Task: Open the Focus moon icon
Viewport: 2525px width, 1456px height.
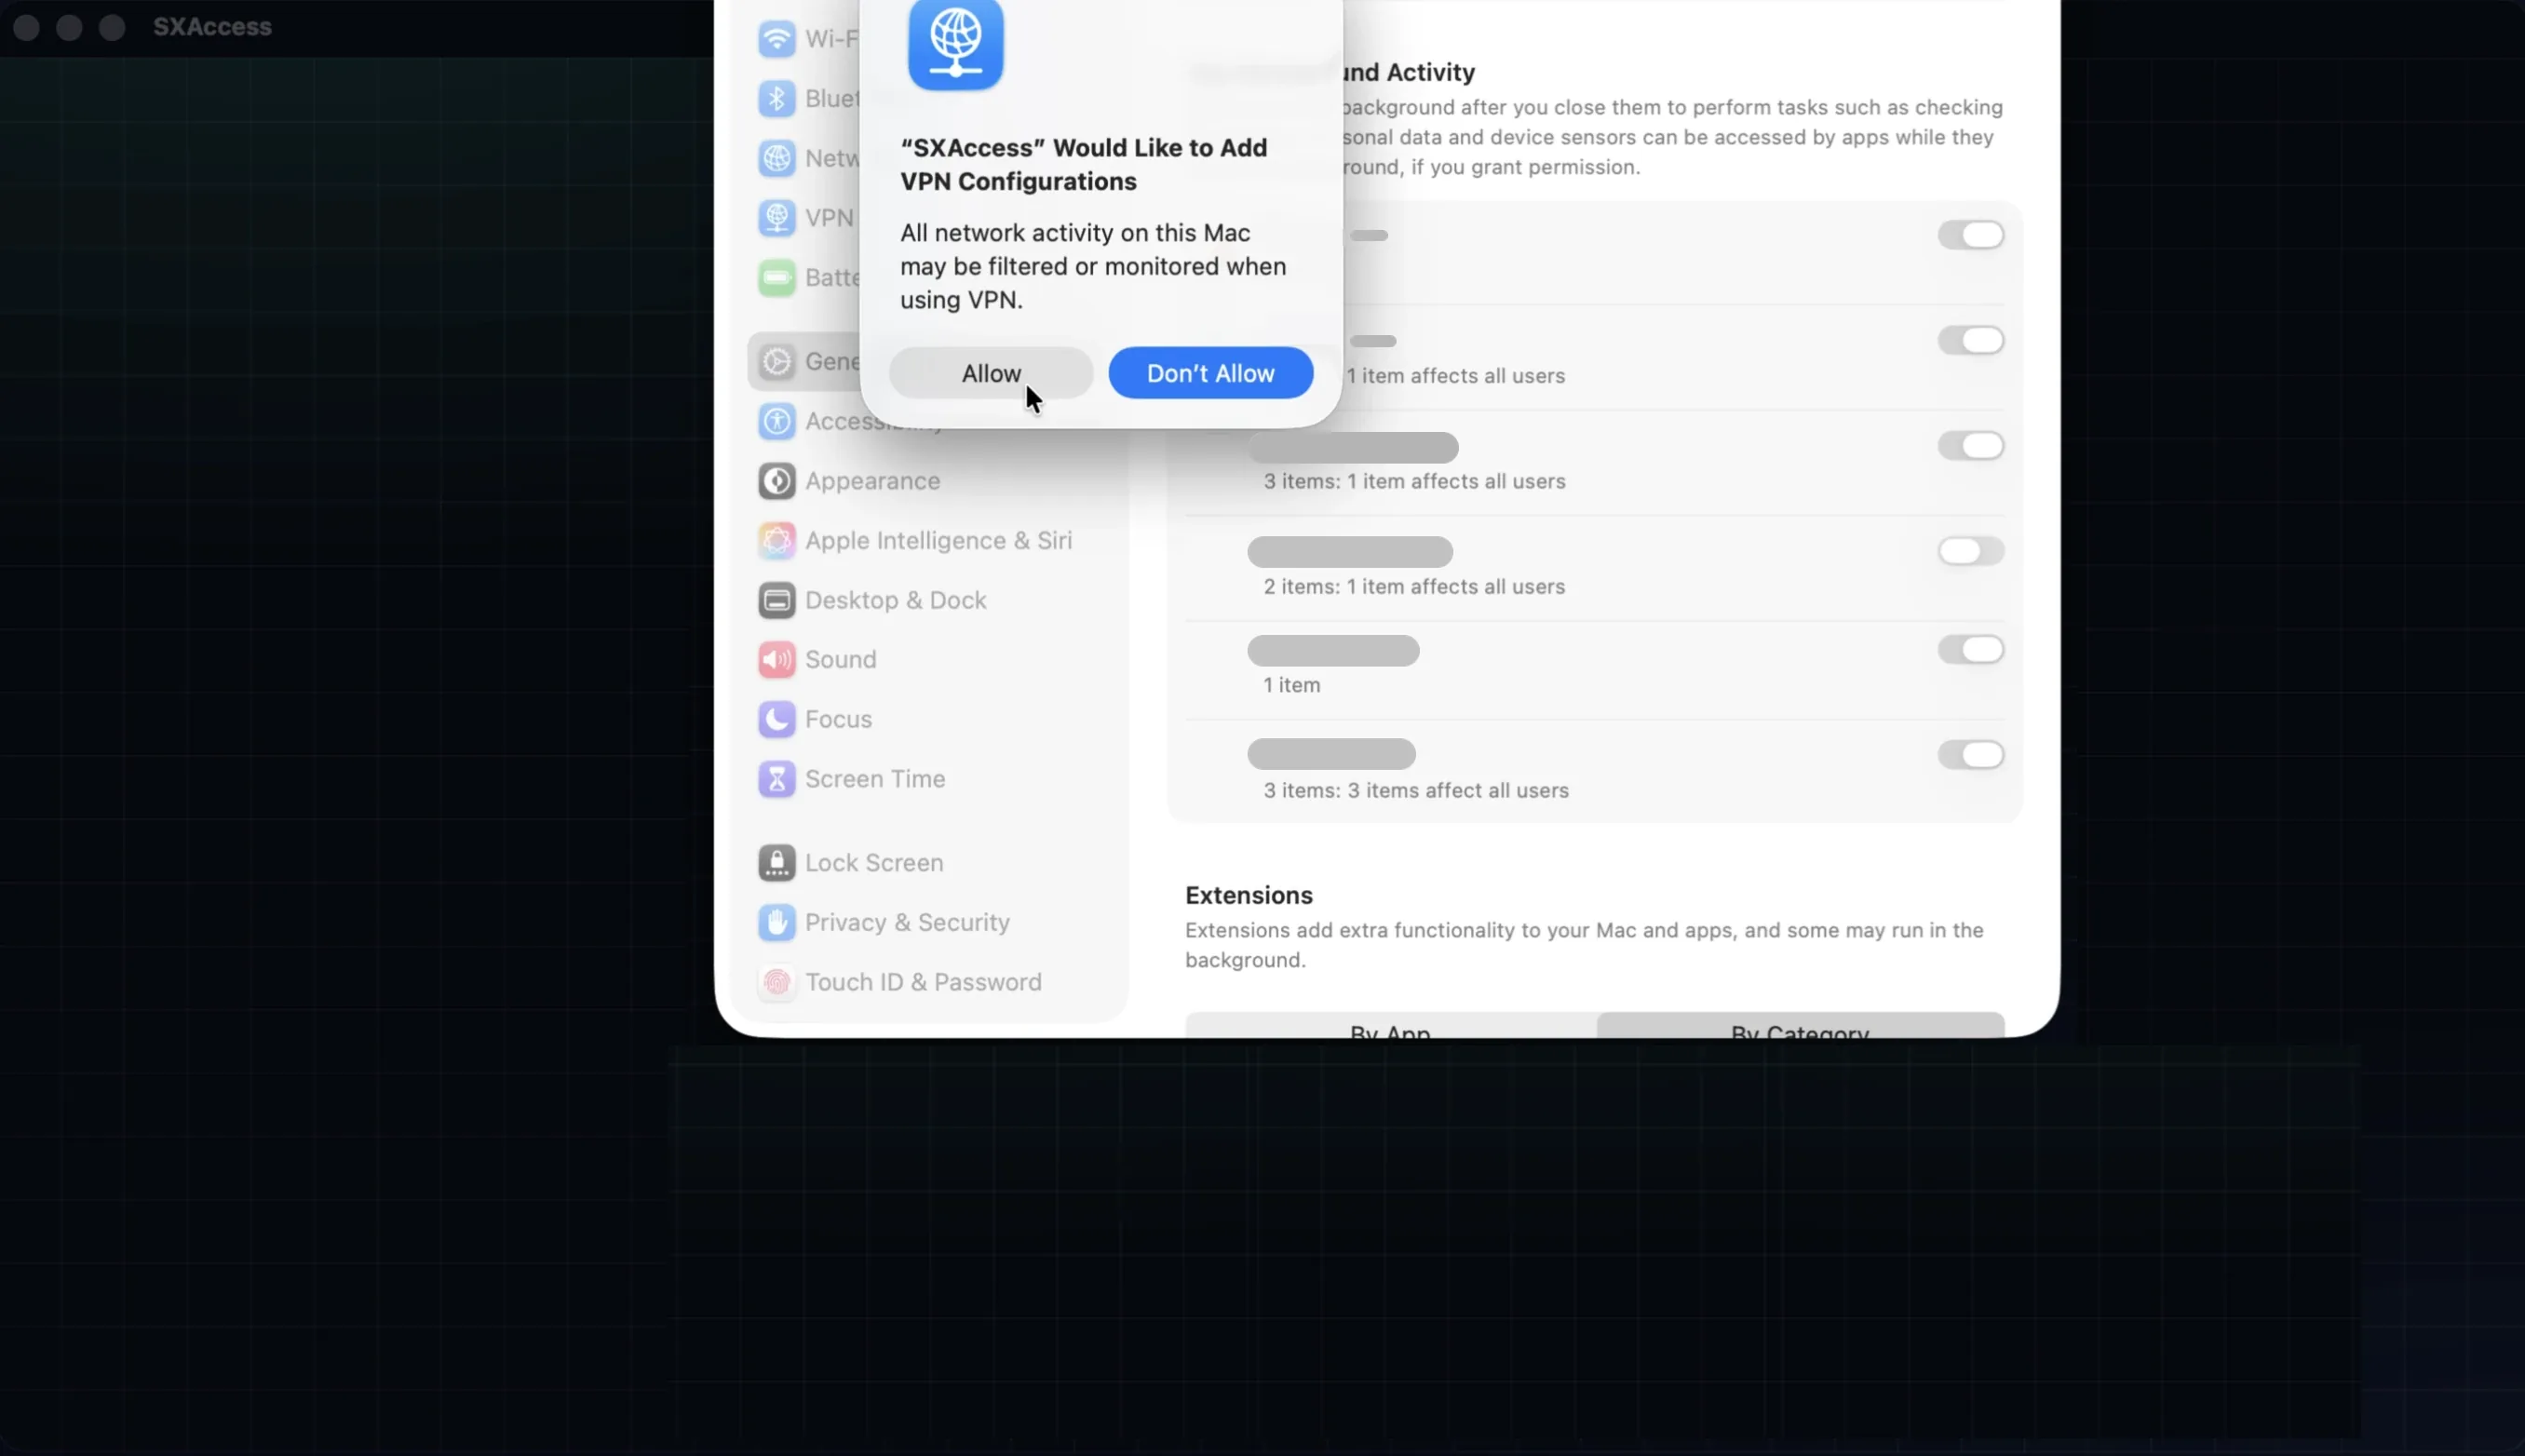Action: 777,719
